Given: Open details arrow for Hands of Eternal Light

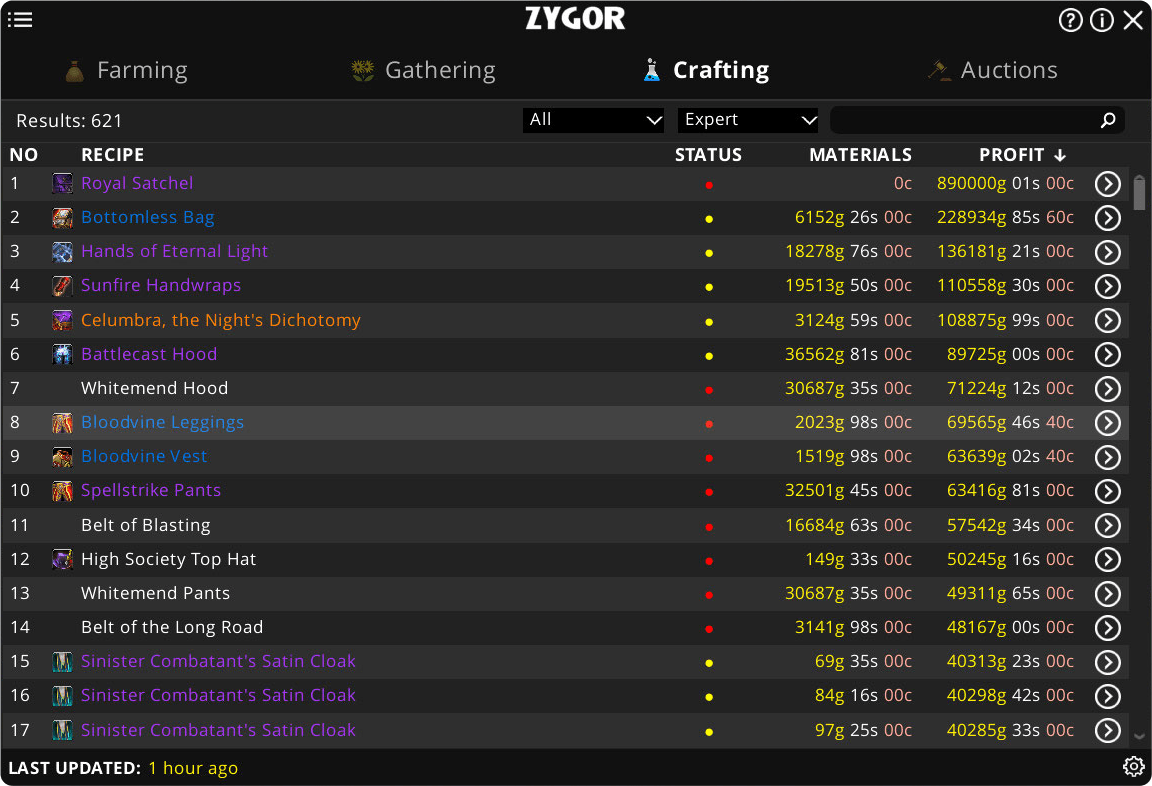Looking at the screenshot, I should [1107, 252].
